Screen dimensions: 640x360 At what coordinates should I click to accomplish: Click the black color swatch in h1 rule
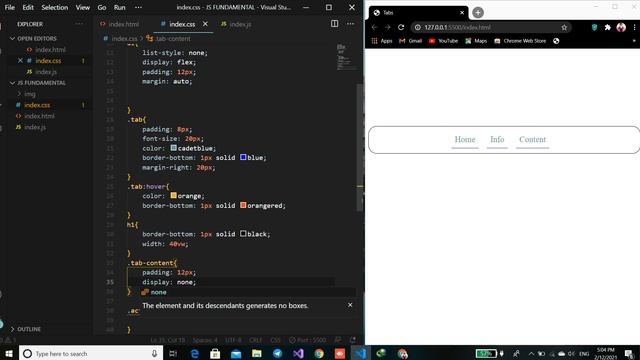(243, 233)
